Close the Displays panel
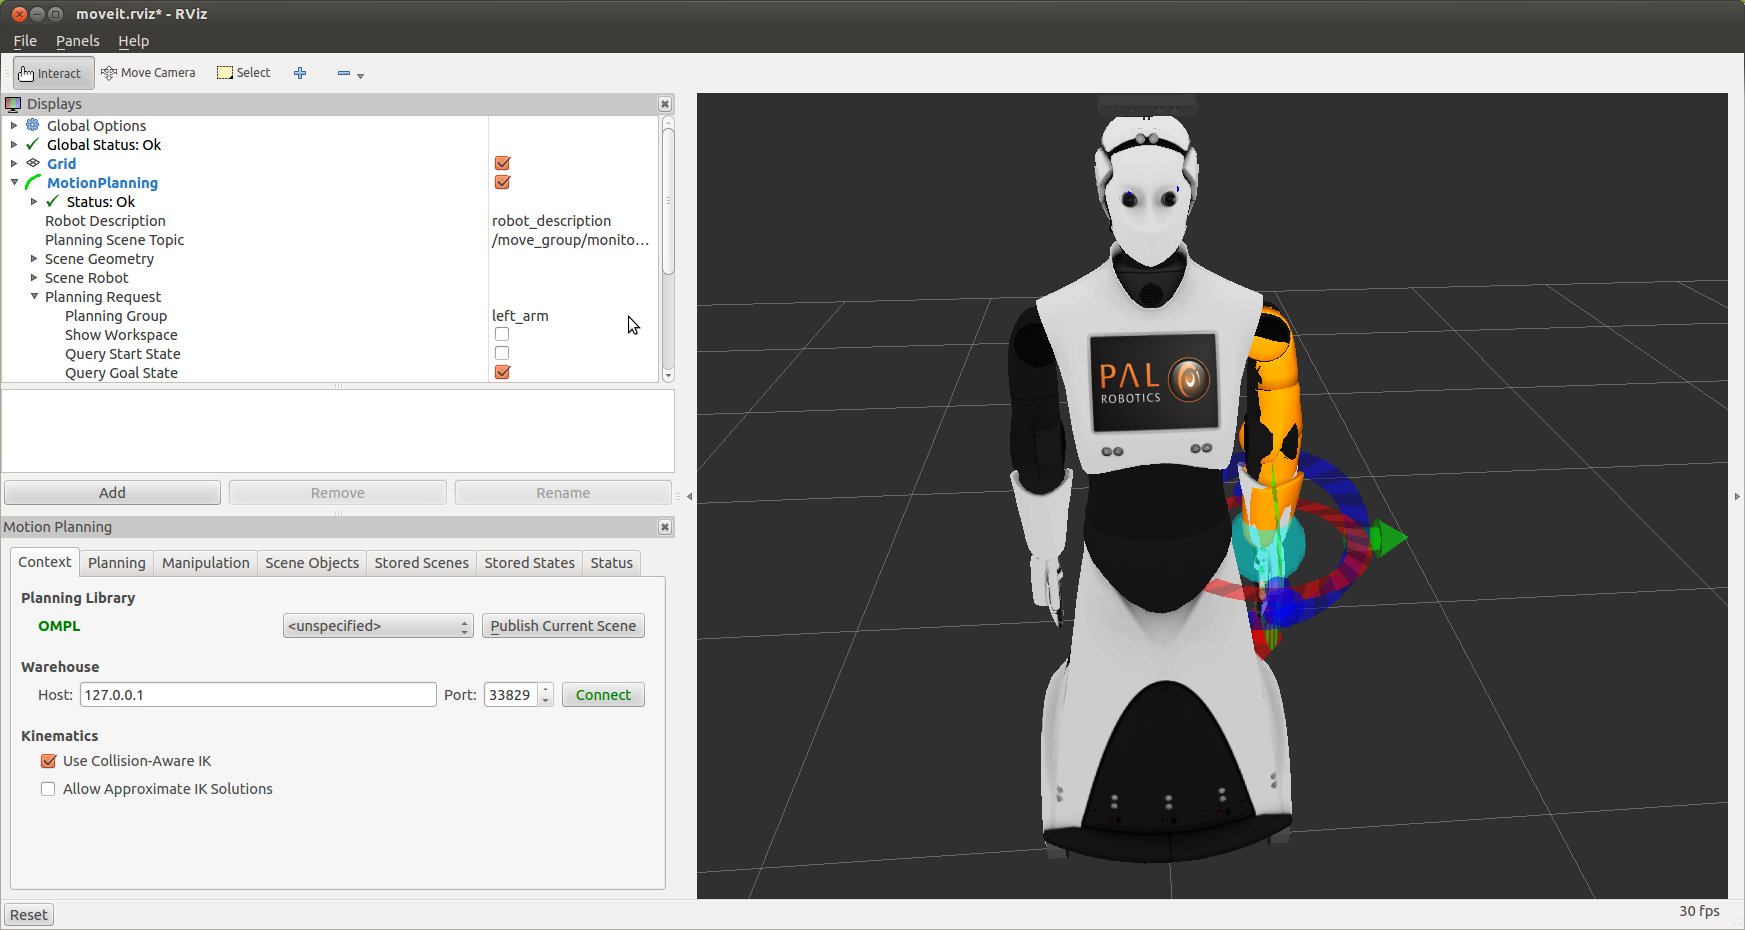The height and width of the screenshot is (930, 1745). tap(665, 104)
